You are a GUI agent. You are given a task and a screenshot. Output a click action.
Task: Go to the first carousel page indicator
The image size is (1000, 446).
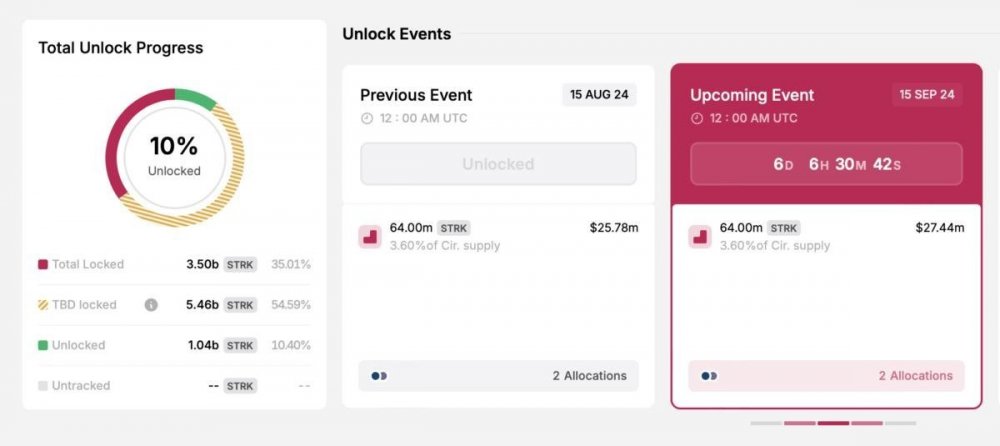coord(766,423)
